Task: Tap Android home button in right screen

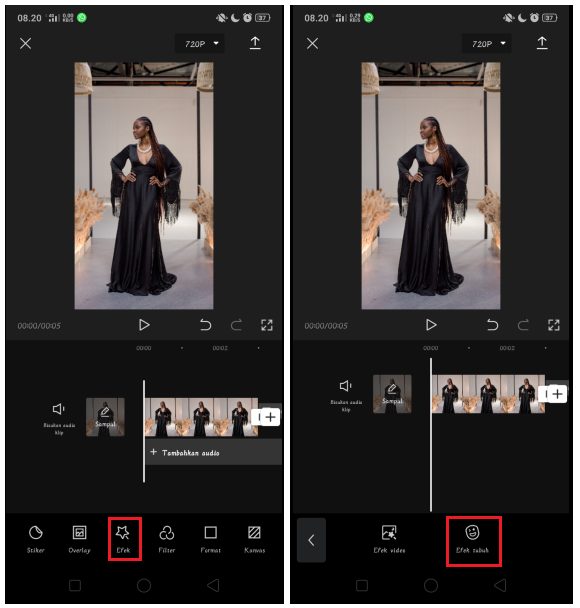Action: [x=431, y=586]
